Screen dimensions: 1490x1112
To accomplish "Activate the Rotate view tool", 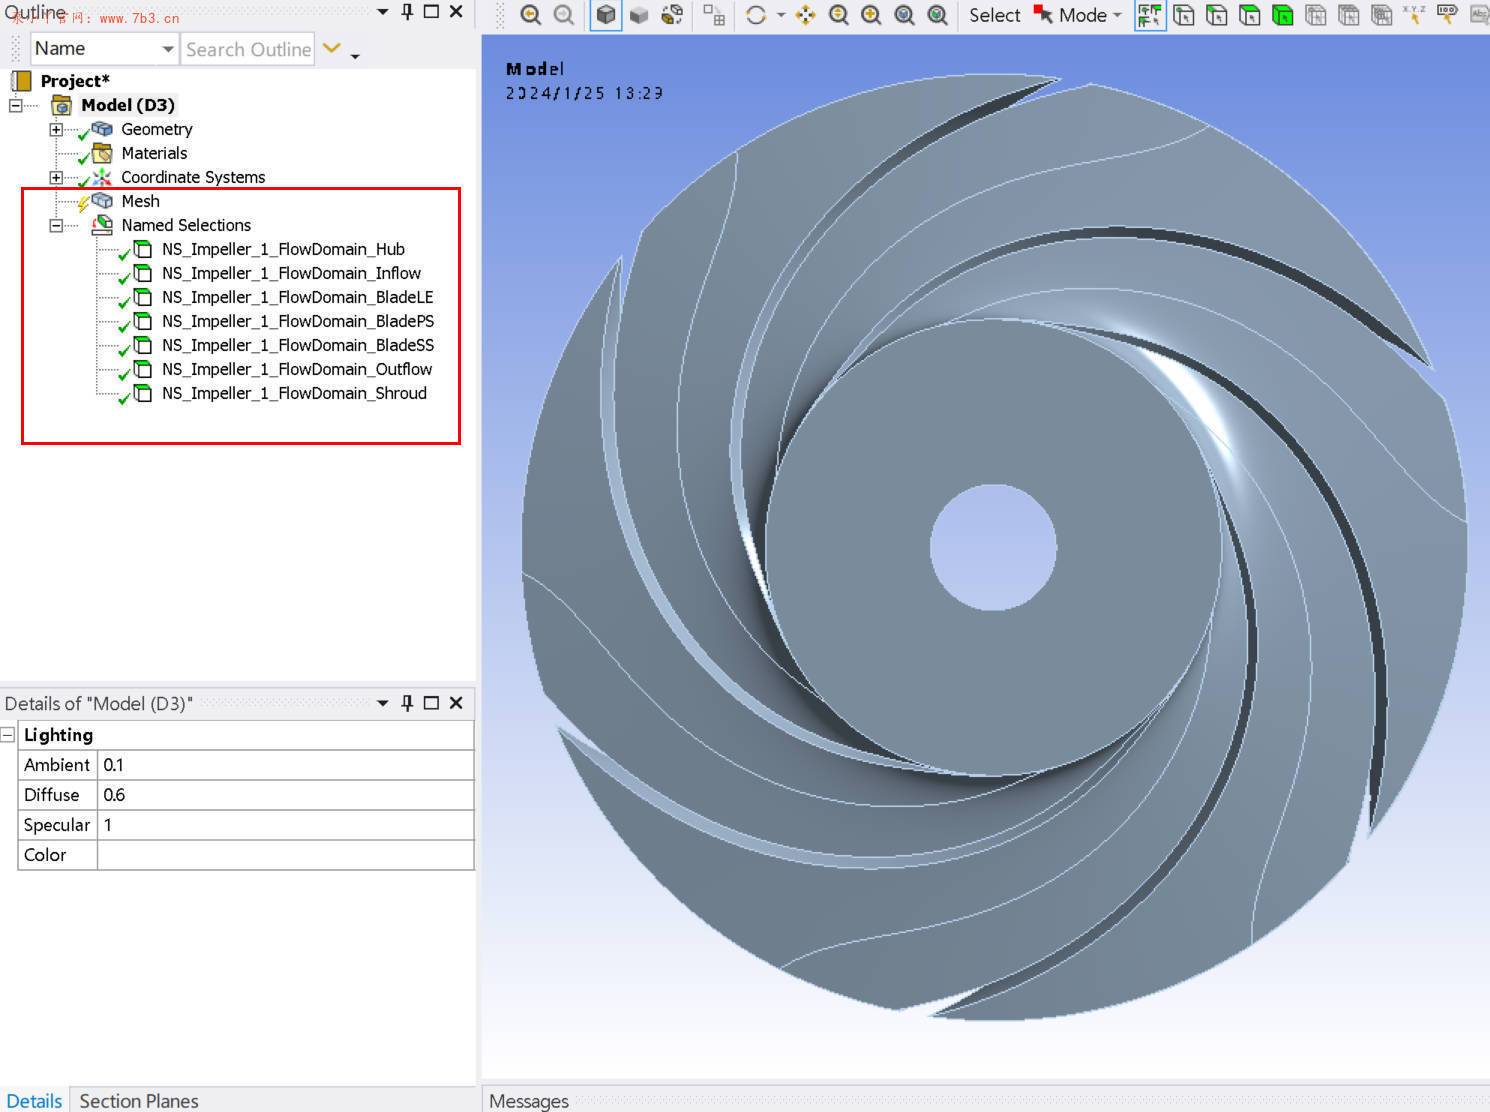I will [x=756, y=15].
